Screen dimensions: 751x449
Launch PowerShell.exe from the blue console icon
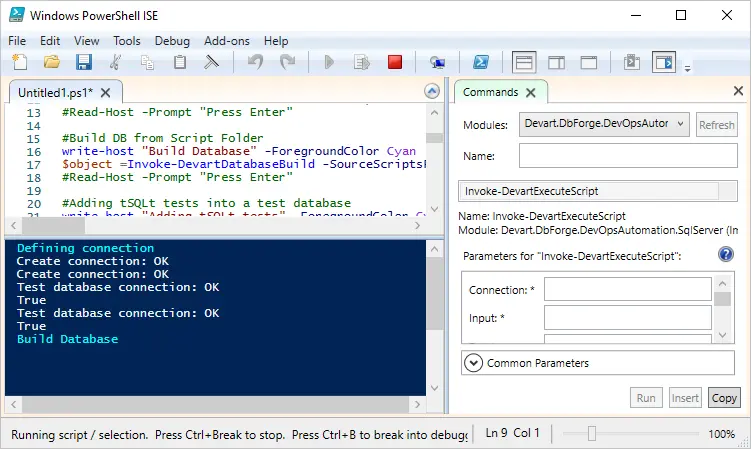(x=480, y=63)
